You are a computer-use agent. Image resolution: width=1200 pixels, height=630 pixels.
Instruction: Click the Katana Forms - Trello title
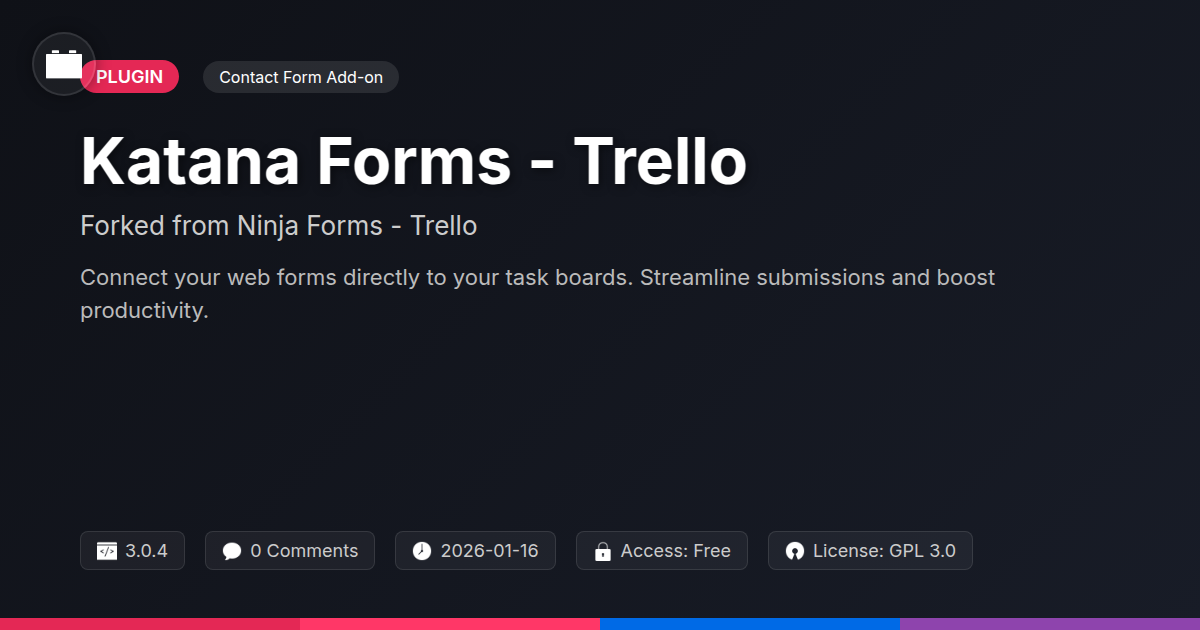413,162
